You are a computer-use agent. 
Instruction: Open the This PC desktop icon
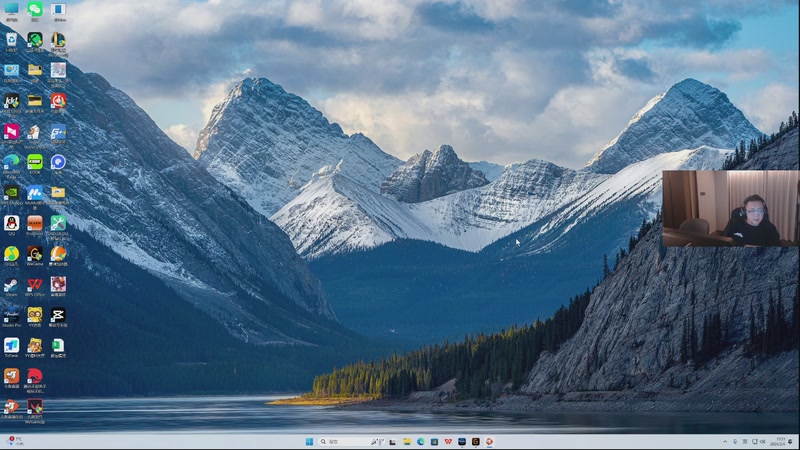tap(11, 10)
